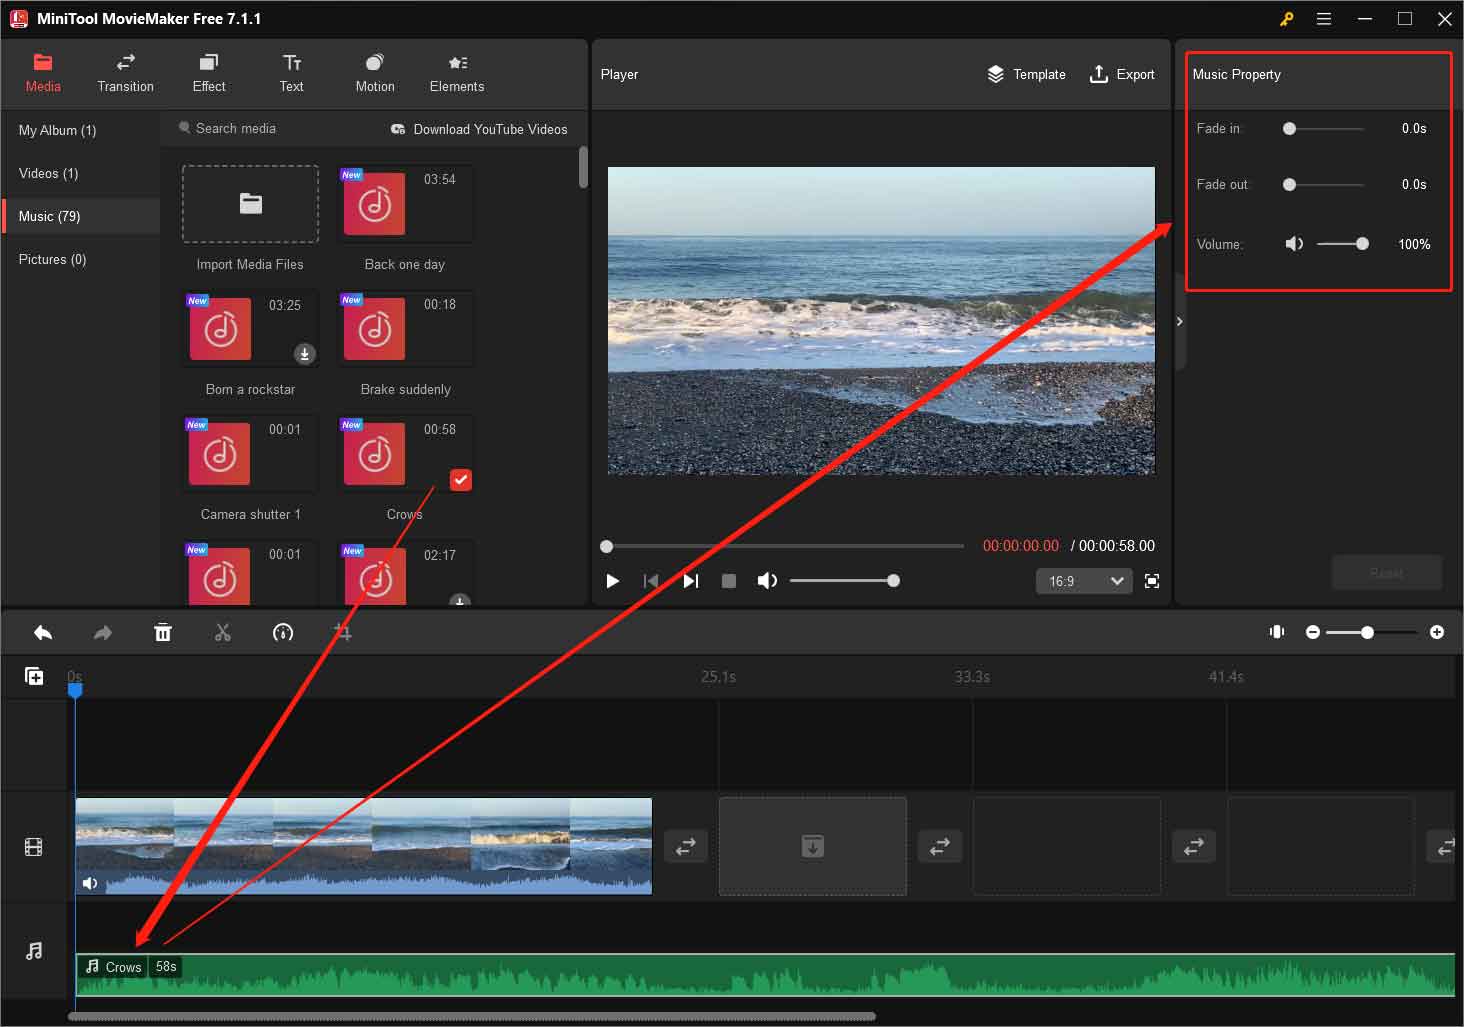Redo the last action

tap(103, 632)
